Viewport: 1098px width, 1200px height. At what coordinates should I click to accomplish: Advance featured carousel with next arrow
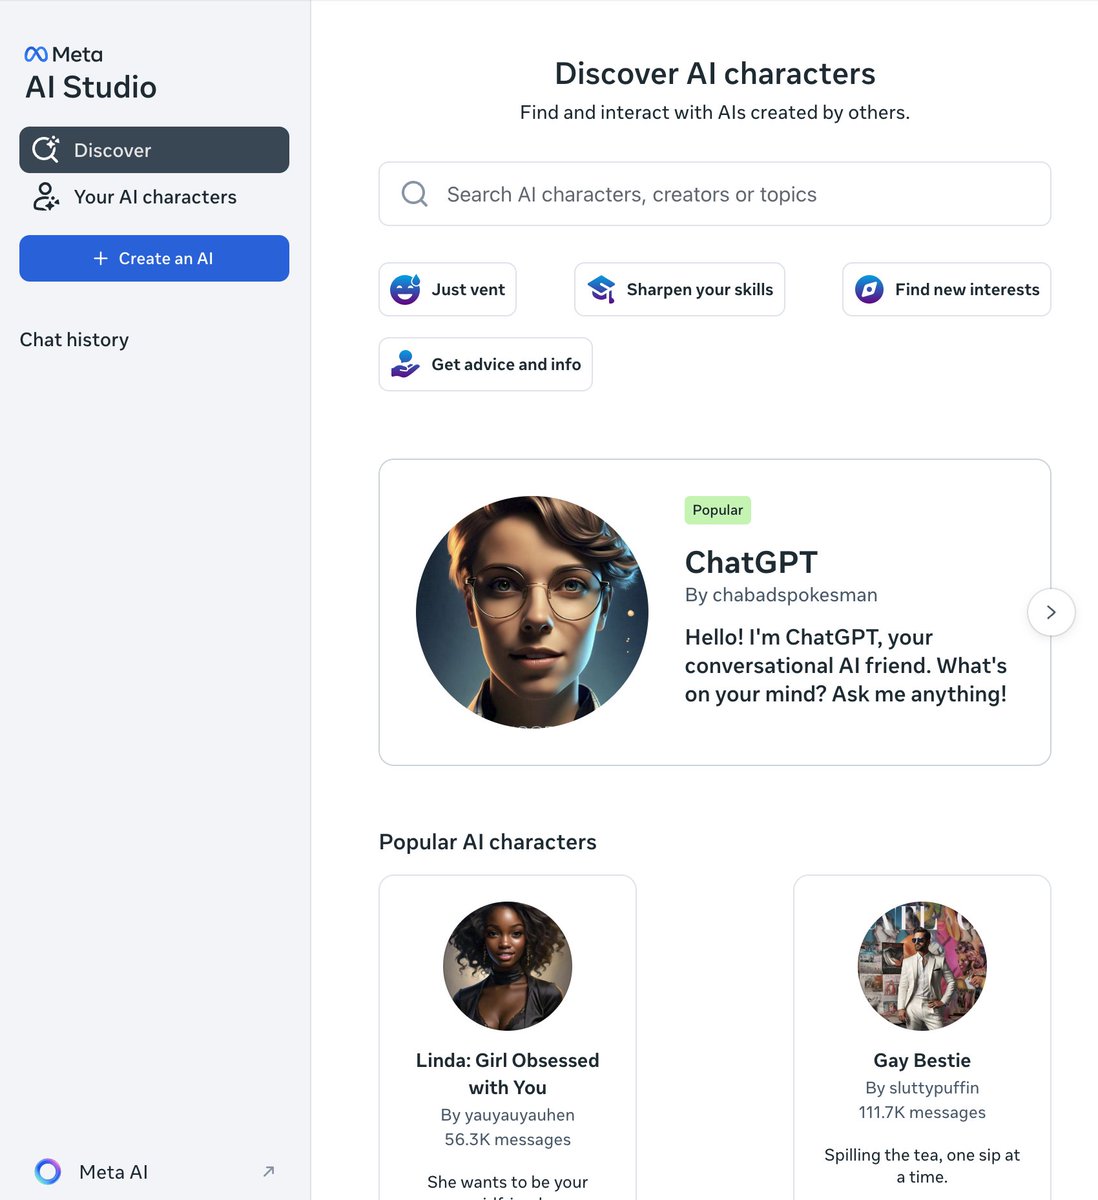coord(1051,612)
